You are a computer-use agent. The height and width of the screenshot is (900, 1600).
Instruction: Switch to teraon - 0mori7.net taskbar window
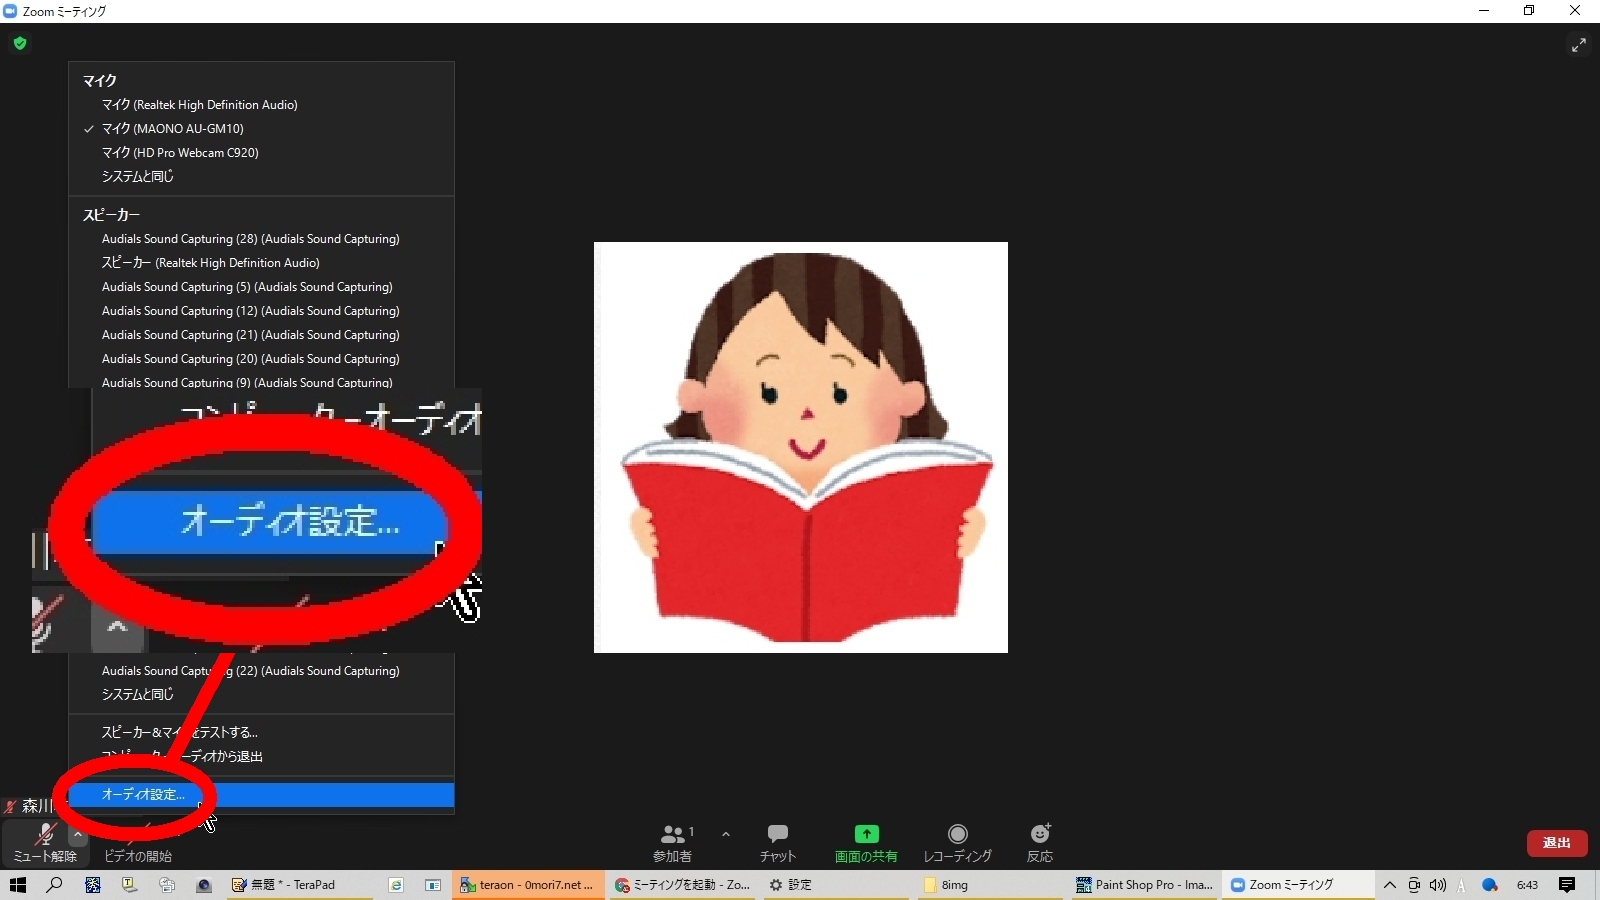pos(529,885)
